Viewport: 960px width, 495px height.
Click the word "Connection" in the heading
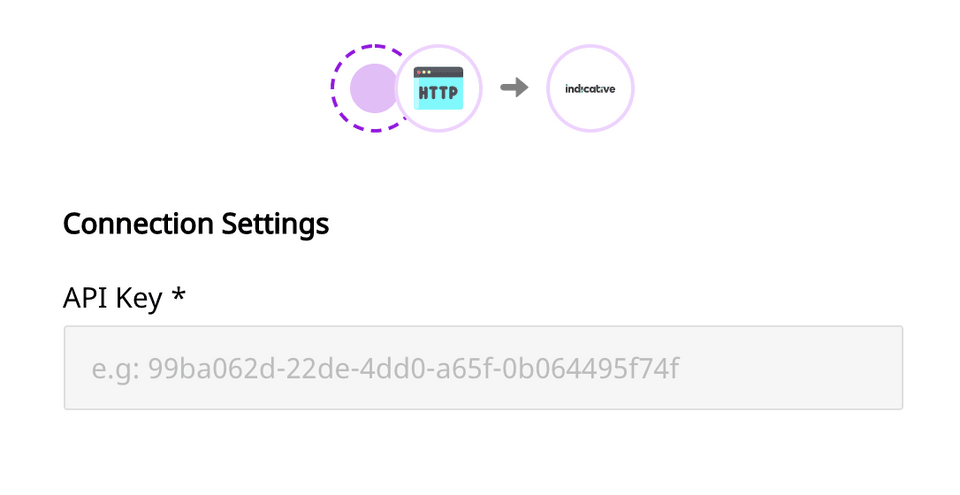(138, 224)
